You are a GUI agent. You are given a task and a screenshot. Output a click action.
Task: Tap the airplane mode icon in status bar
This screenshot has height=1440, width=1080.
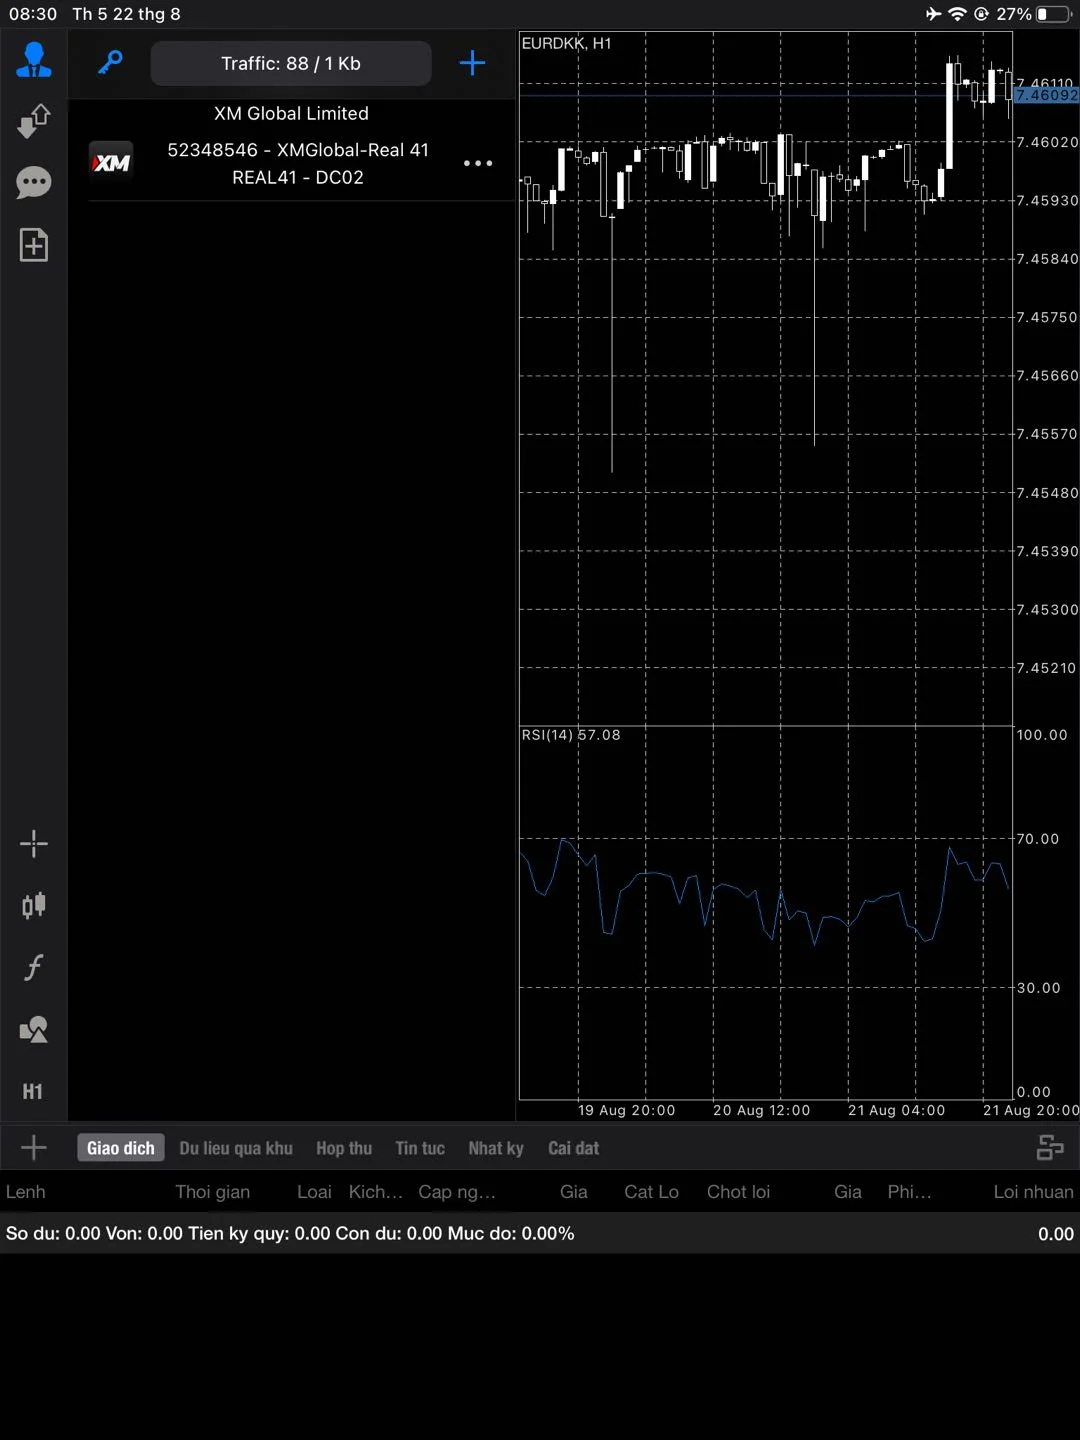pyautogui.click(x=933, y=14)
